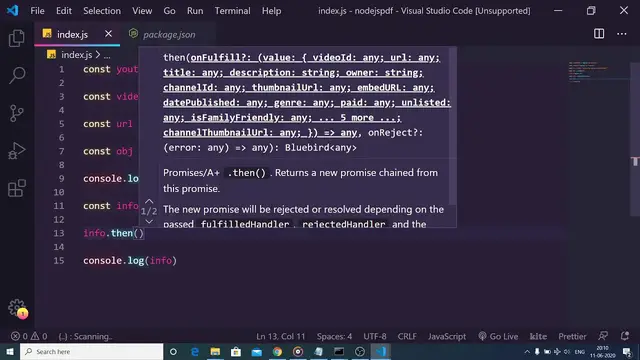Click the VS Code taskbar icon
This screenshot has height=360, width=640.
[380, 351]
